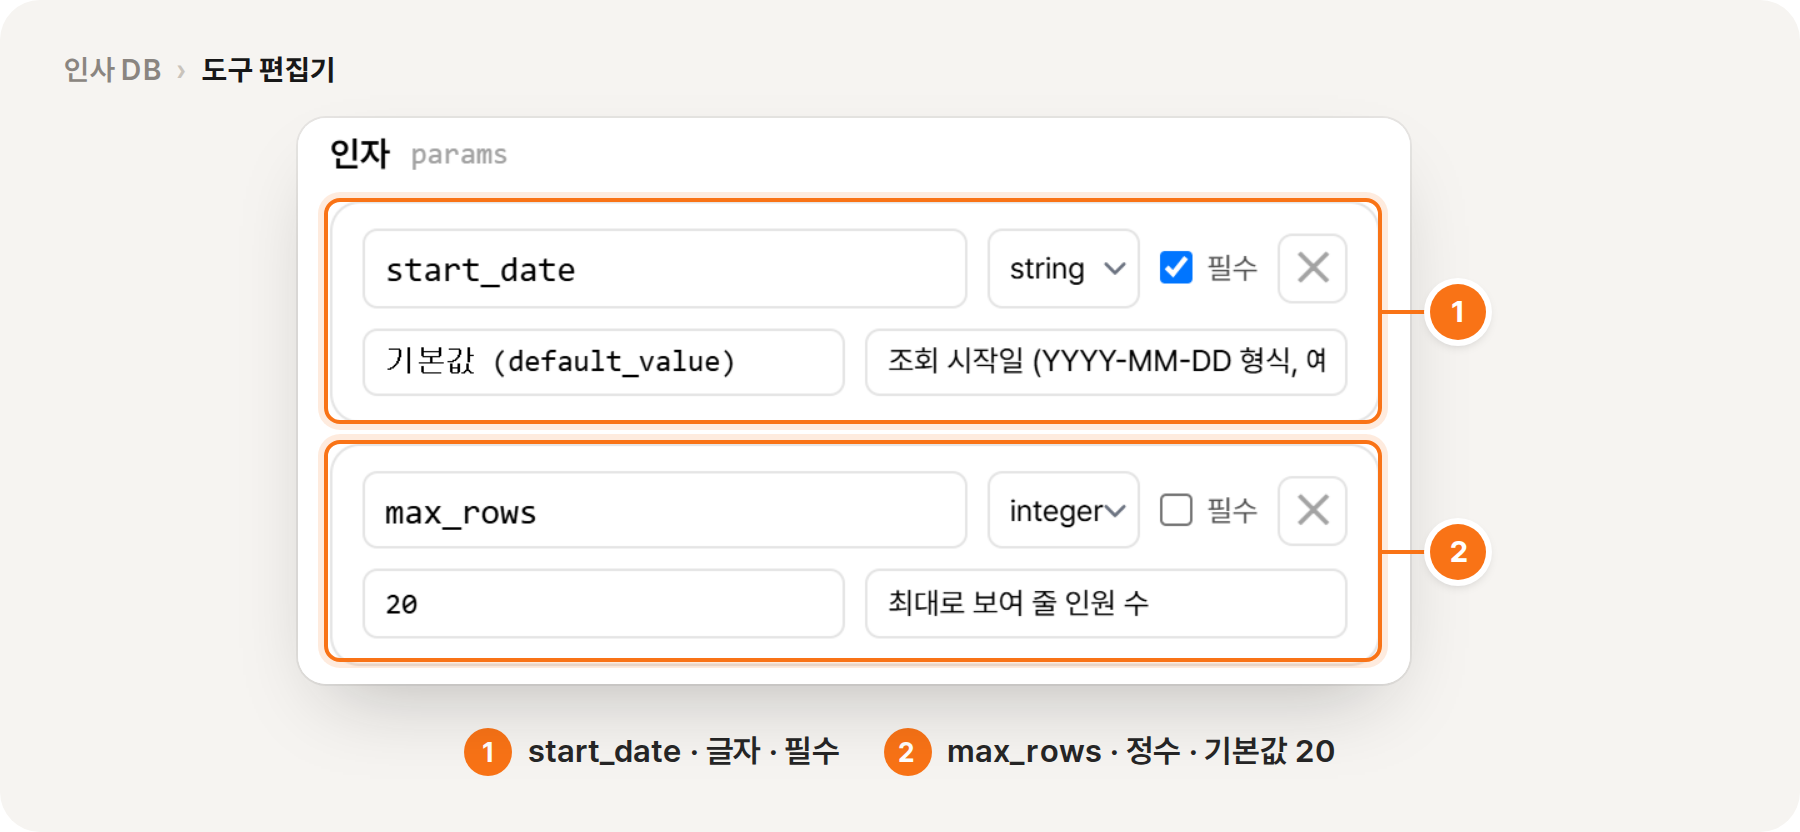Go to 인사 DB breadcrumb

point(112,70)
